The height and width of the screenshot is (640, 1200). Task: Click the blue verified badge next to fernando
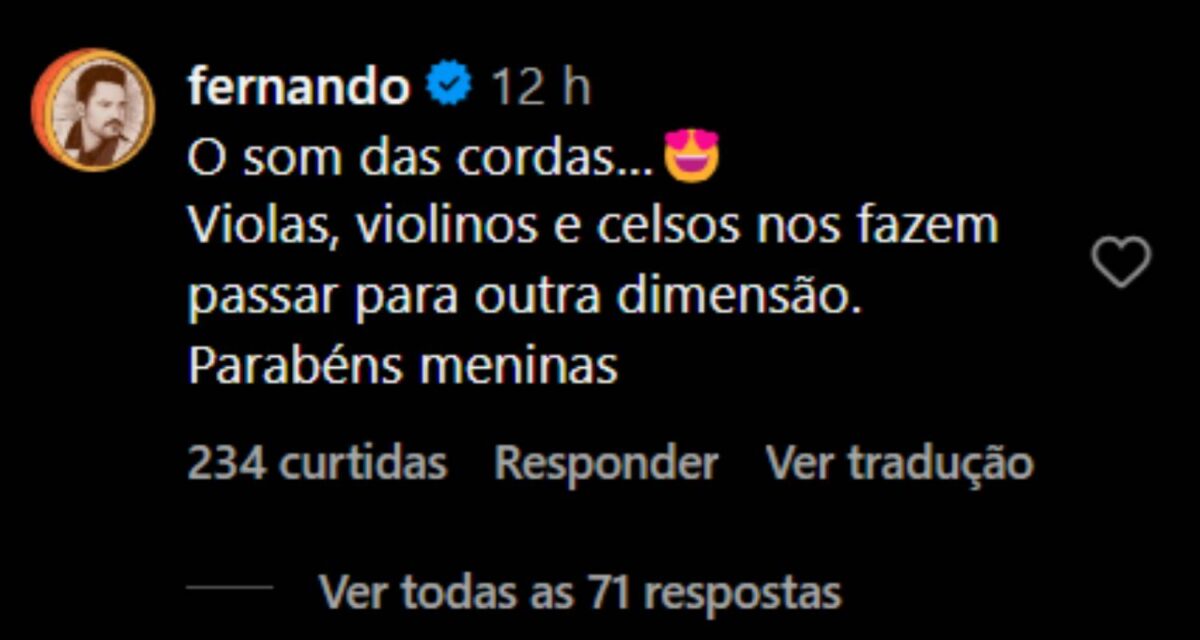(x=450, y=88)
